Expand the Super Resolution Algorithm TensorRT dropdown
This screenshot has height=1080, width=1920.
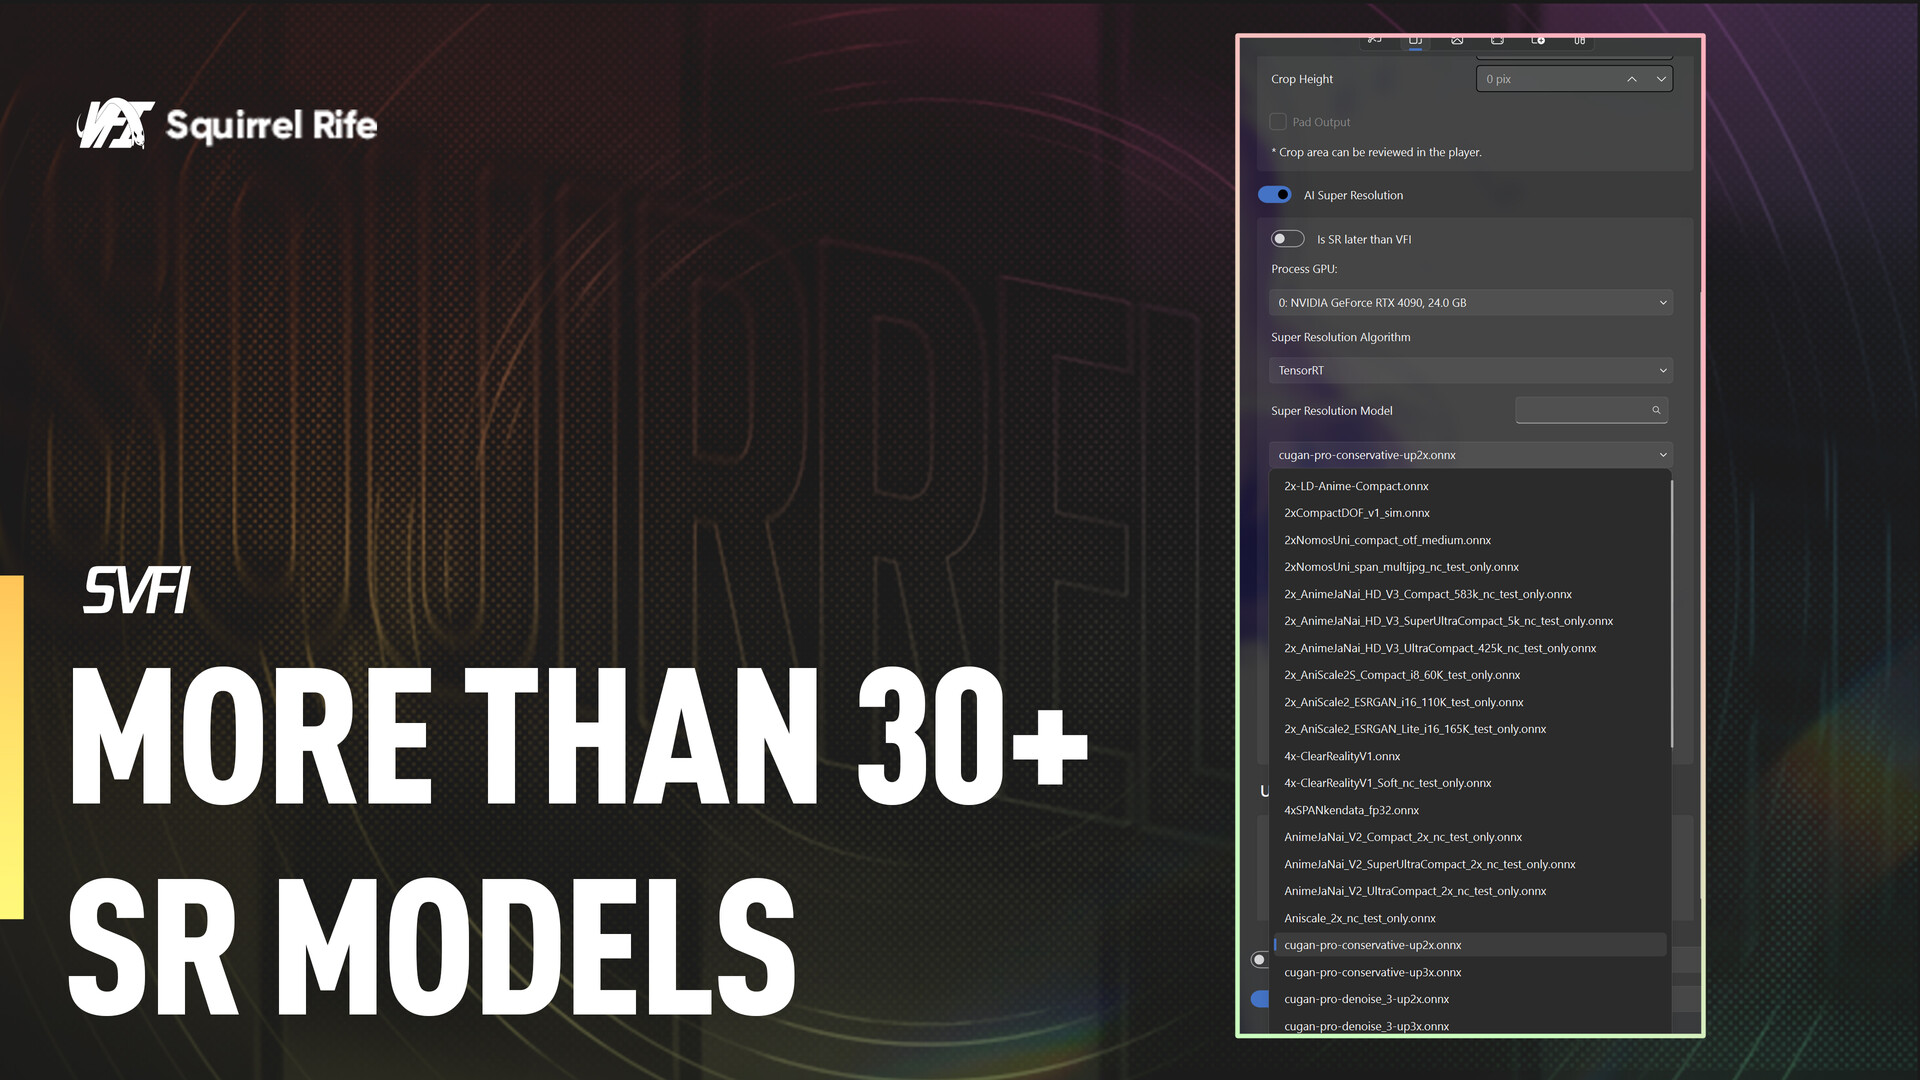(x=1470, y=371)
